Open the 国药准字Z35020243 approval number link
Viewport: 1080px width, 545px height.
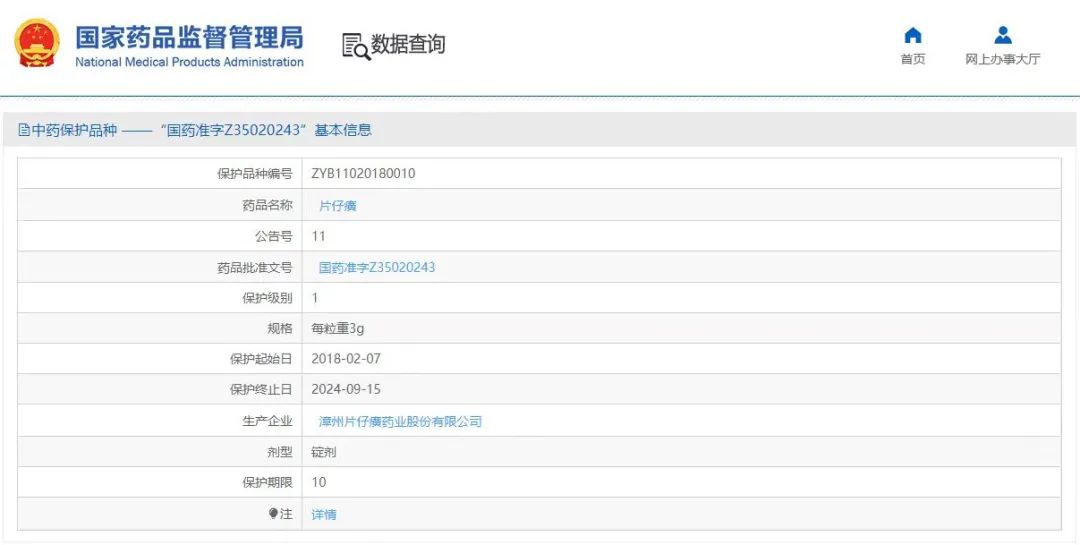tap(377, 267)
